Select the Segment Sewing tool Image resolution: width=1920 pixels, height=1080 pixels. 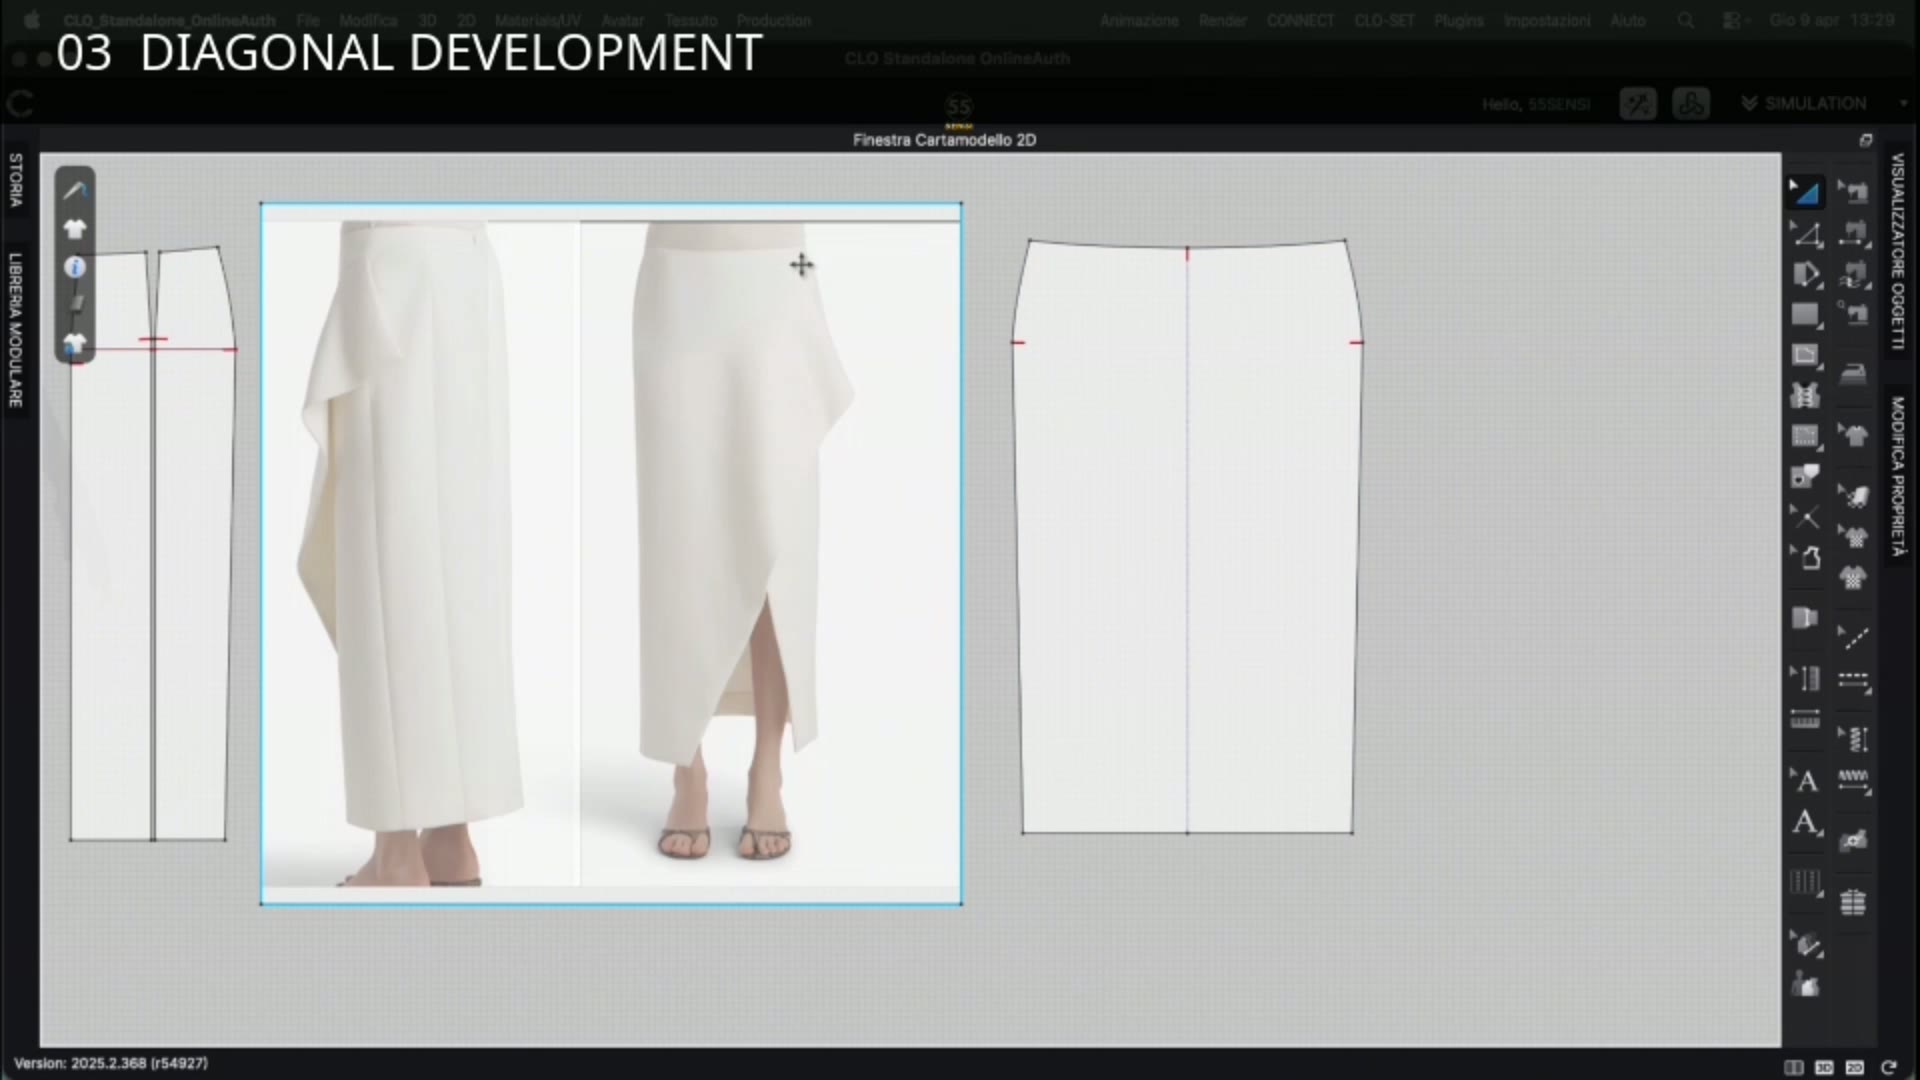pos(1853,232)
